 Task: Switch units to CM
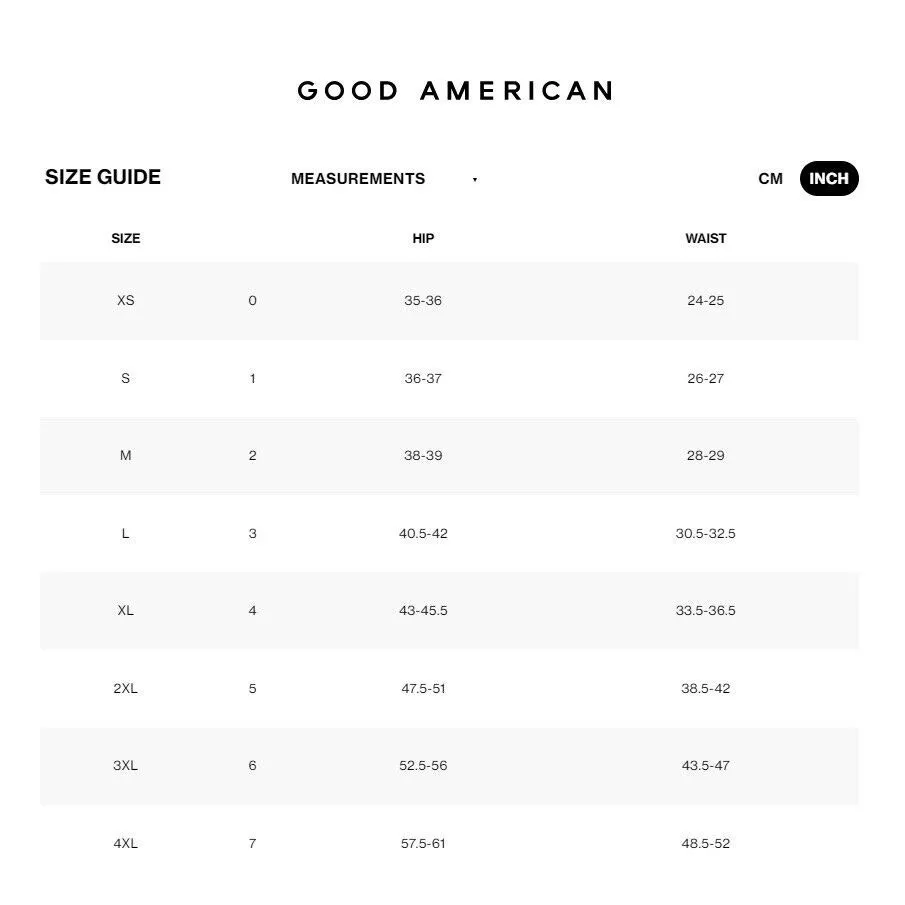(770, 179)
